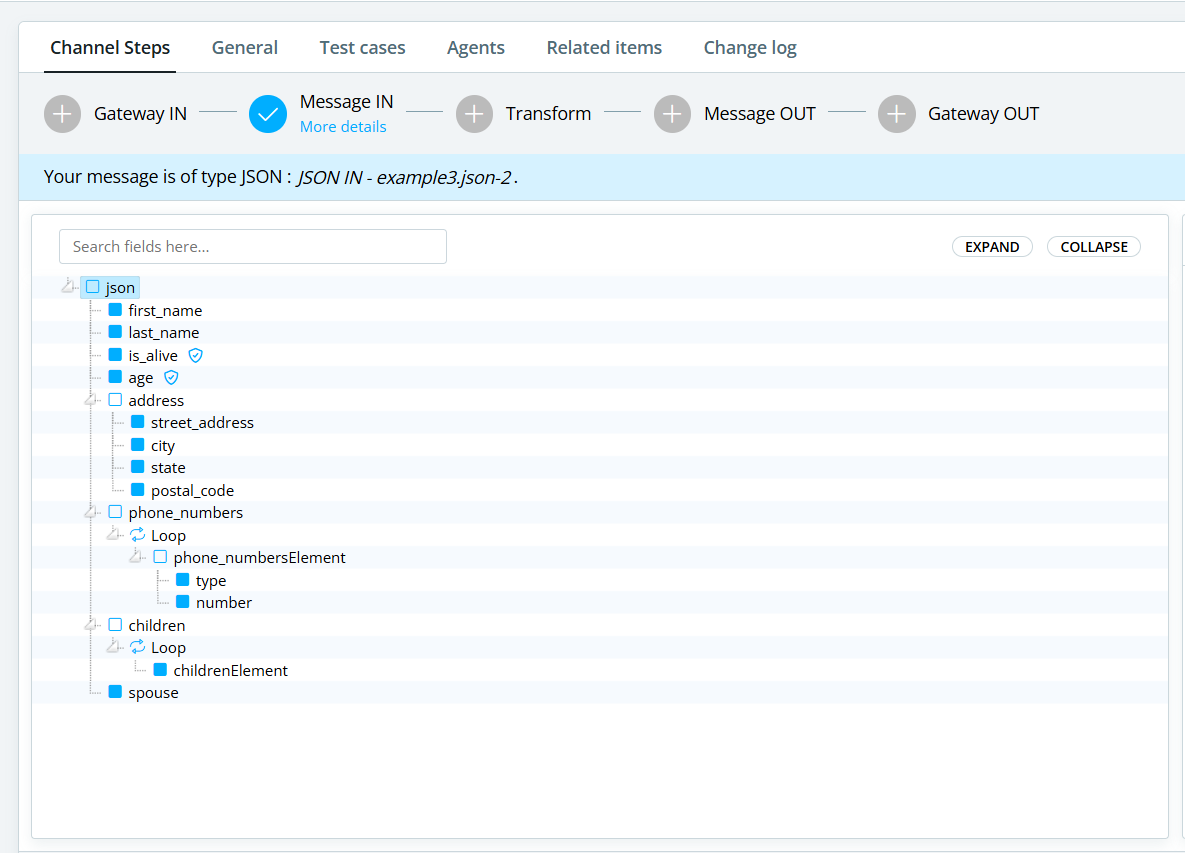1185x853 pixels.
Task: Click the More details link
Action: coord(342,126)
